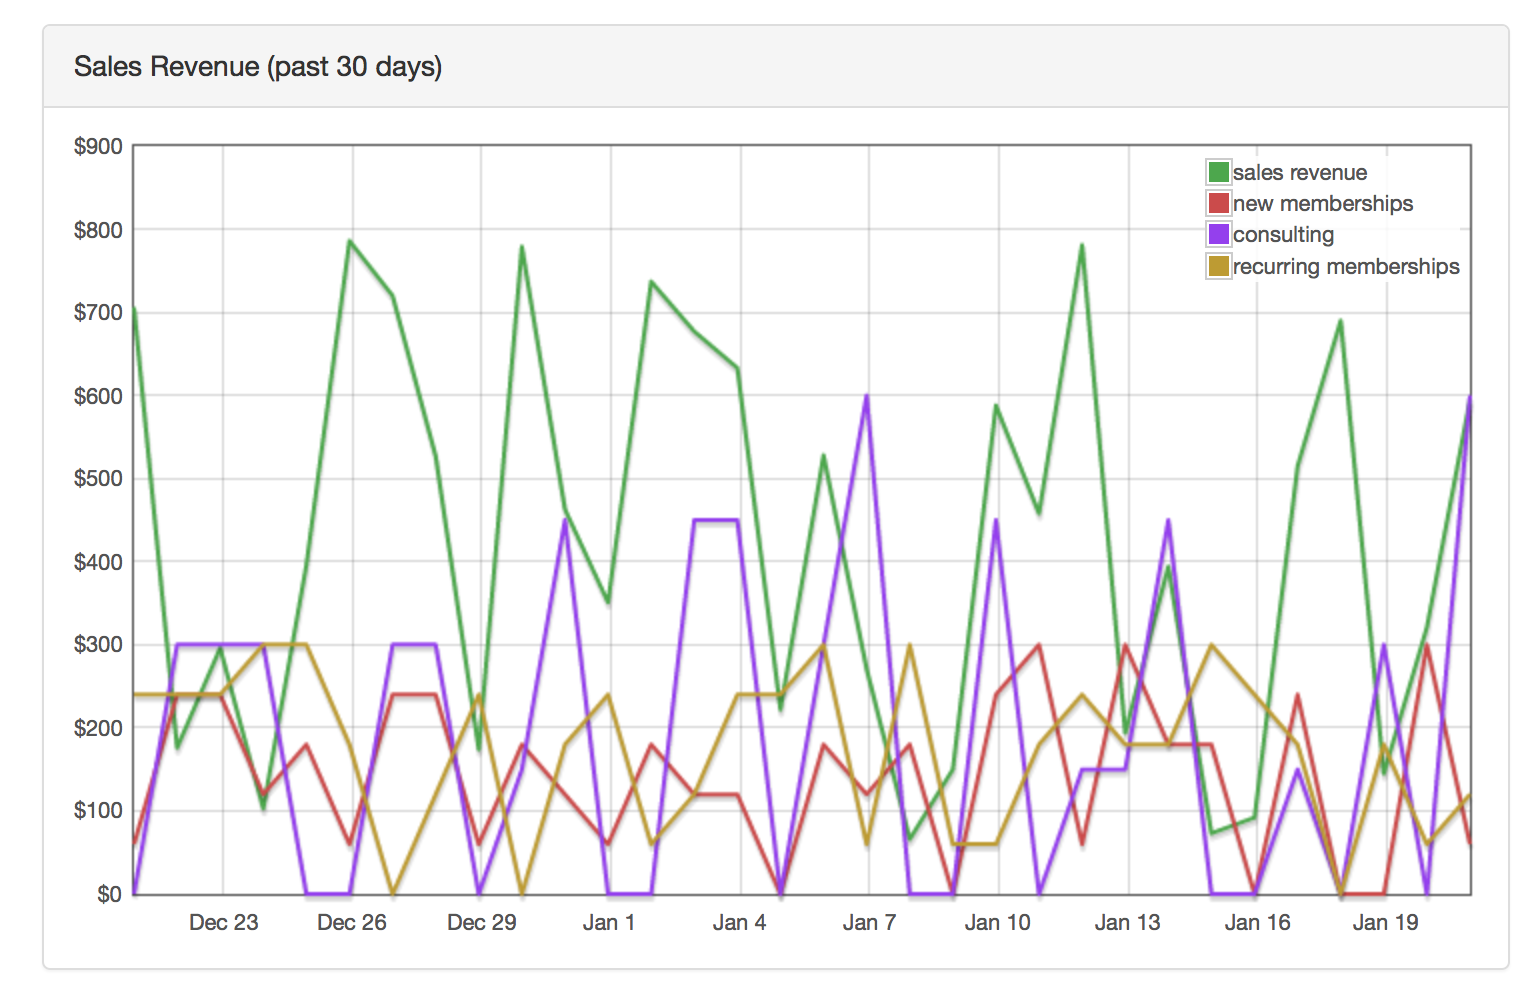Select the 'new memberships' legend label

click(1322, 203)
